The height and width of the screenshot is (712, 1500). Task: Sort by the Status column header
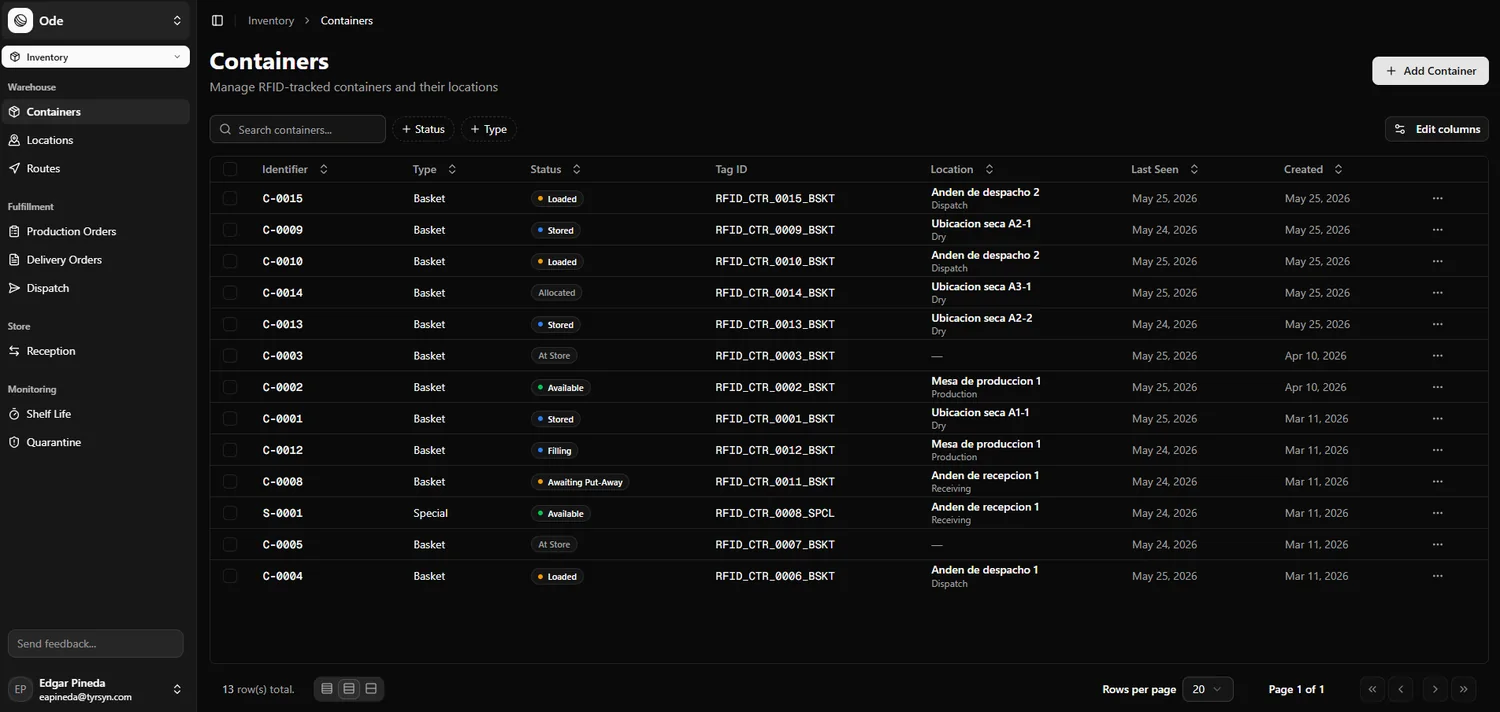pyautogui.click(x=556, y=169)
